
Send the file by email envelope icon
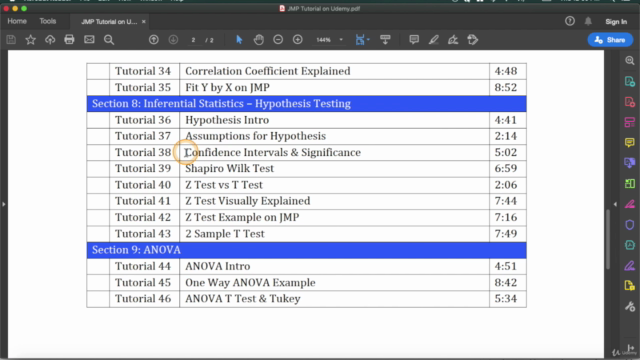coord(89,40)
